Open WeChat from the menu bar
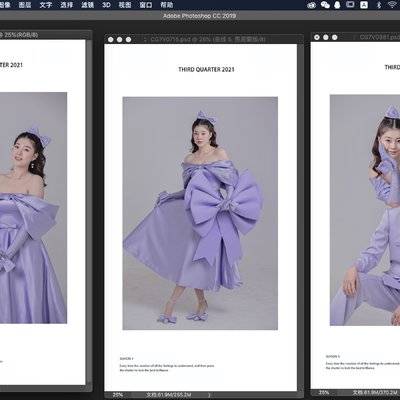The width and height of the screenshot is (400, 400). (x=325, y=5)
